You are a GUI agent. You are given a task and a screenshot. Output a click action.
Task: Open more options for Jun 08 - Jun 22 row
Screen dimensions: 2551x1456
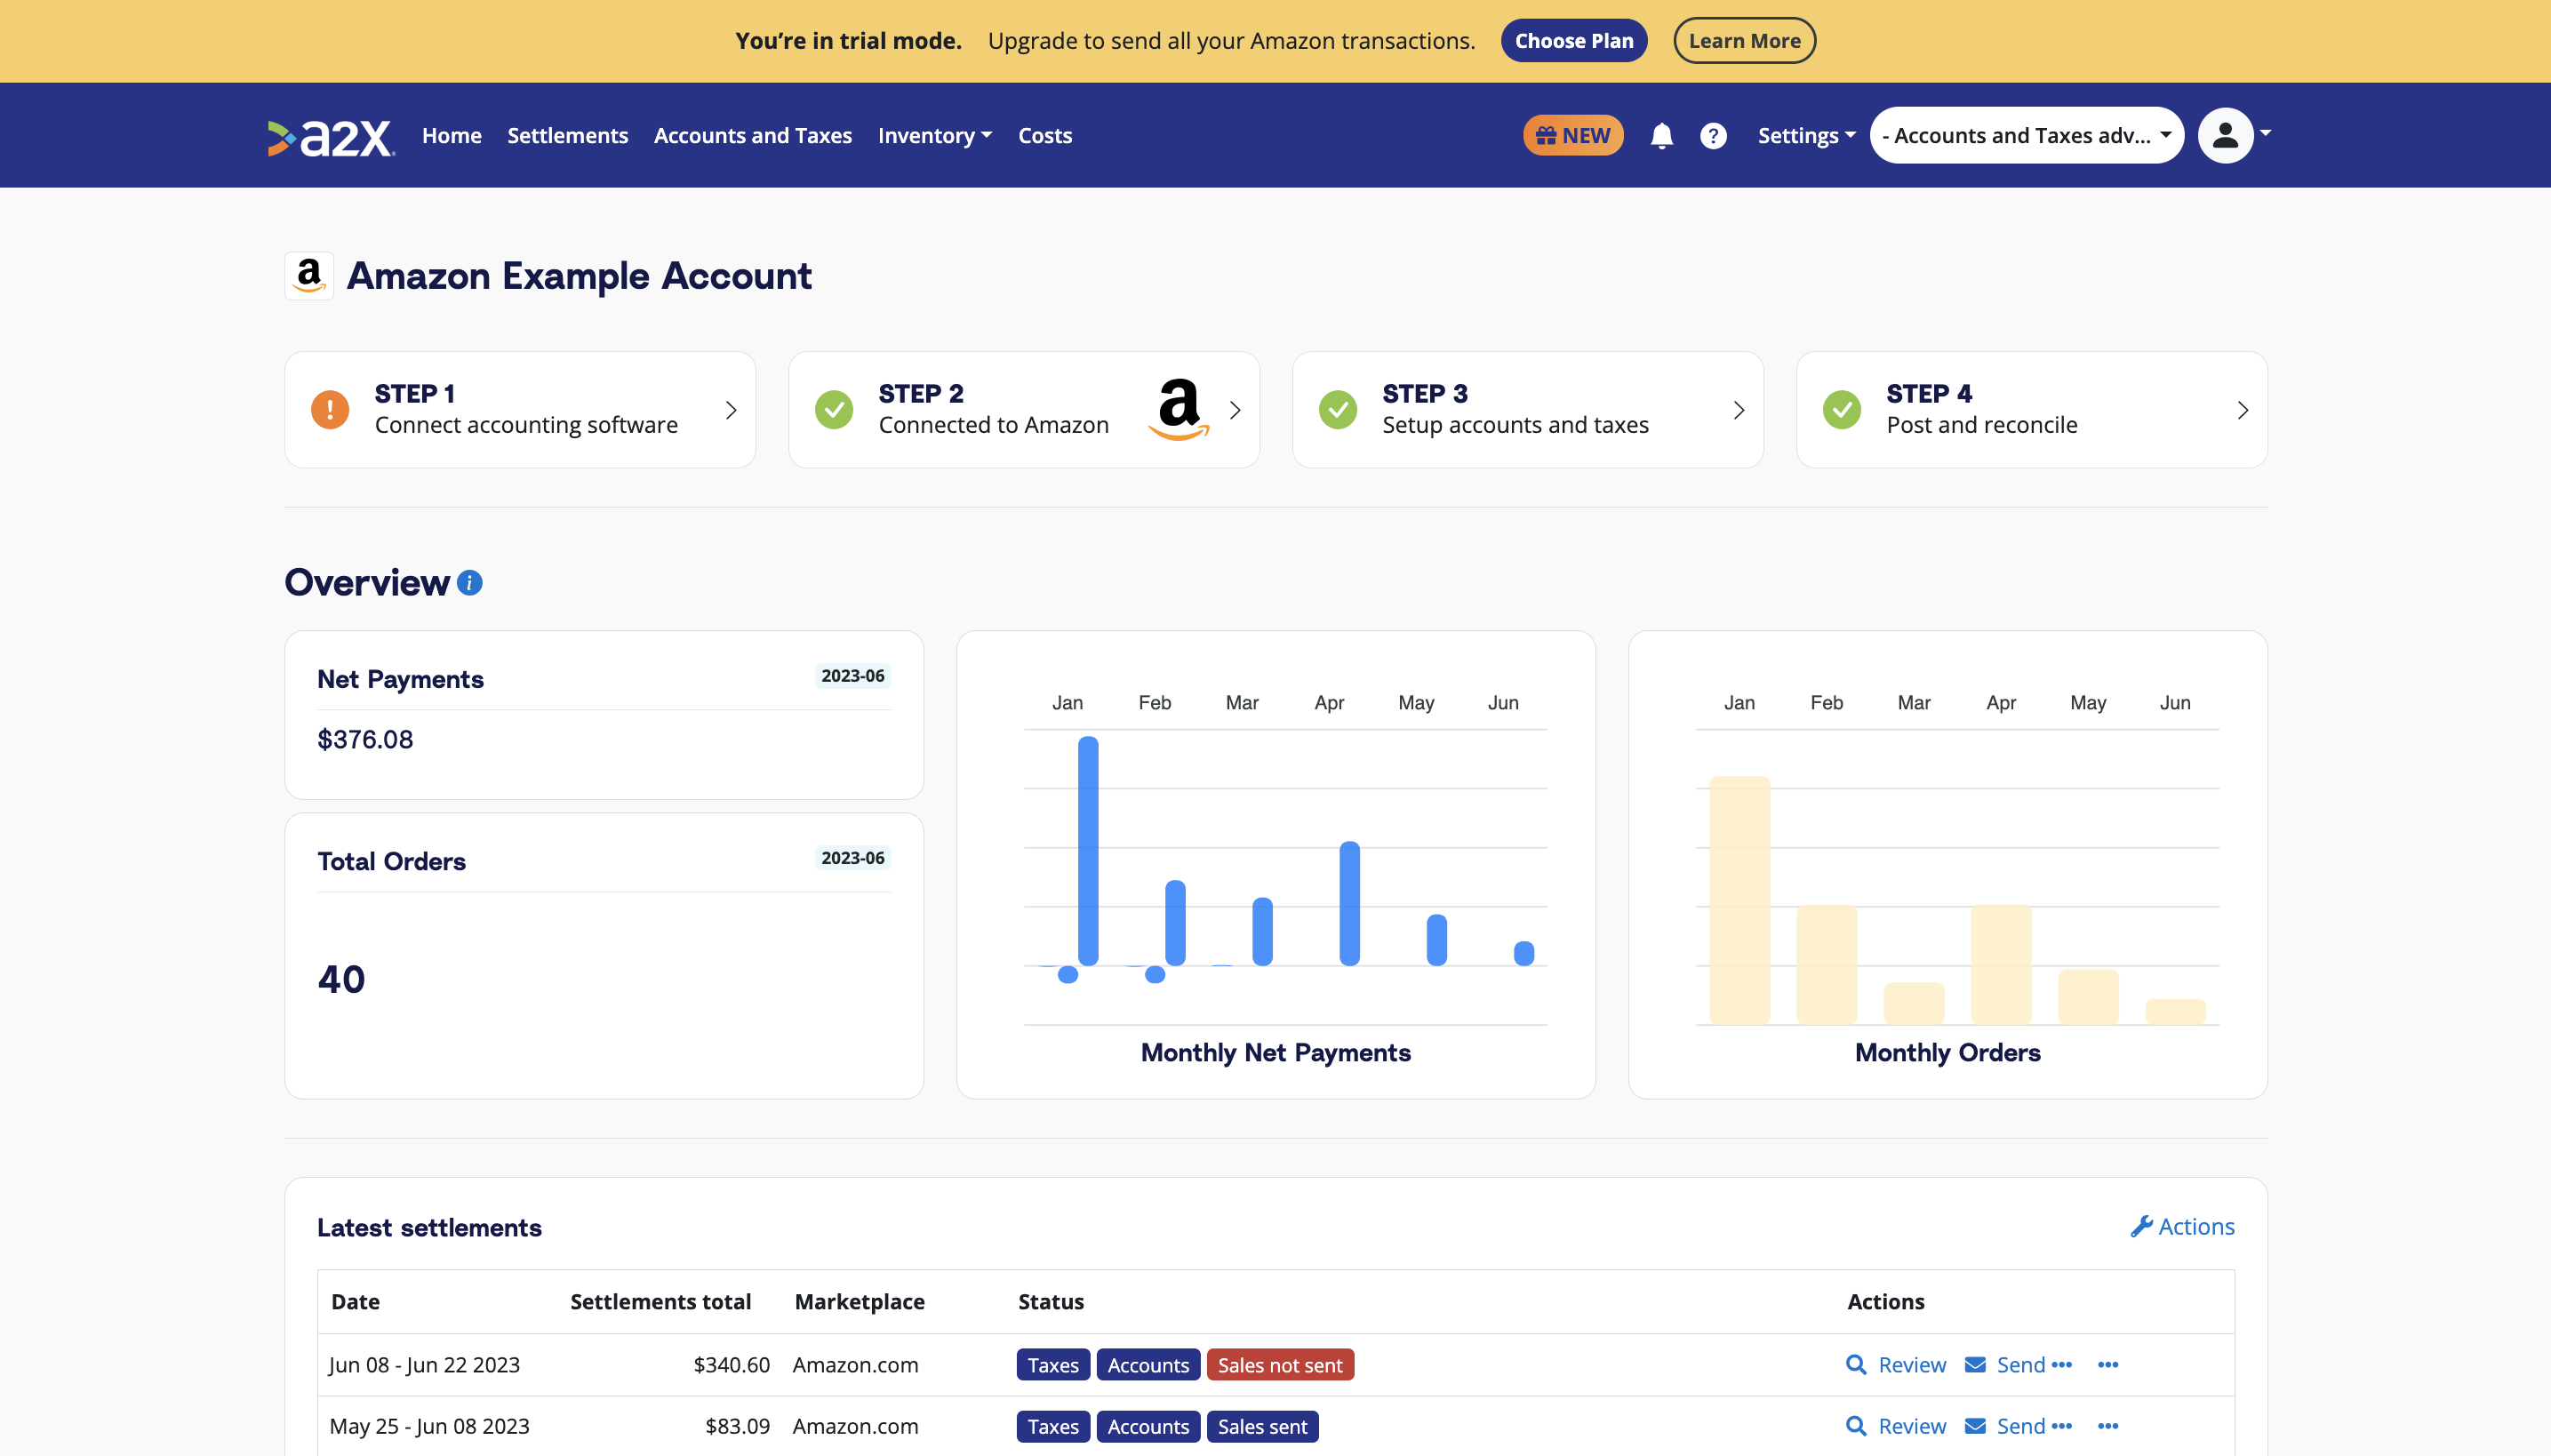[2108, 1365]
